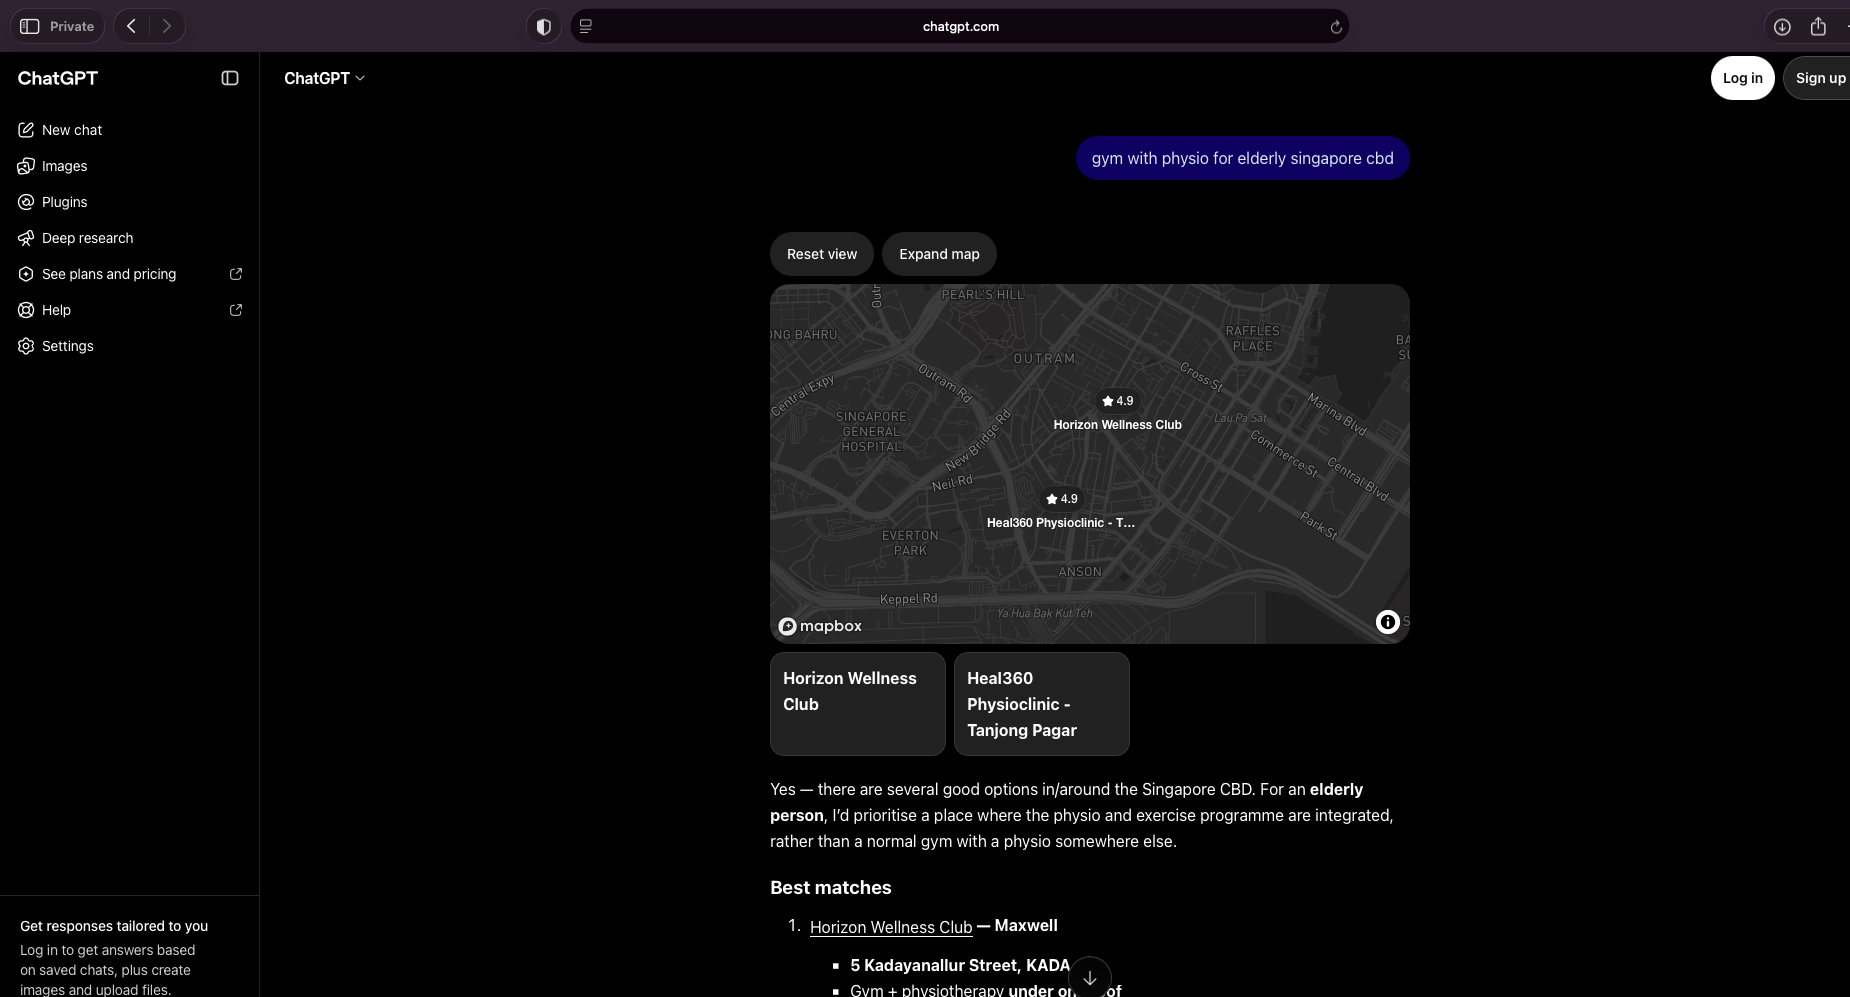Click the chatgpt.com address field
Viewport: 1850px width, 997px height.
tap(960, 27)
